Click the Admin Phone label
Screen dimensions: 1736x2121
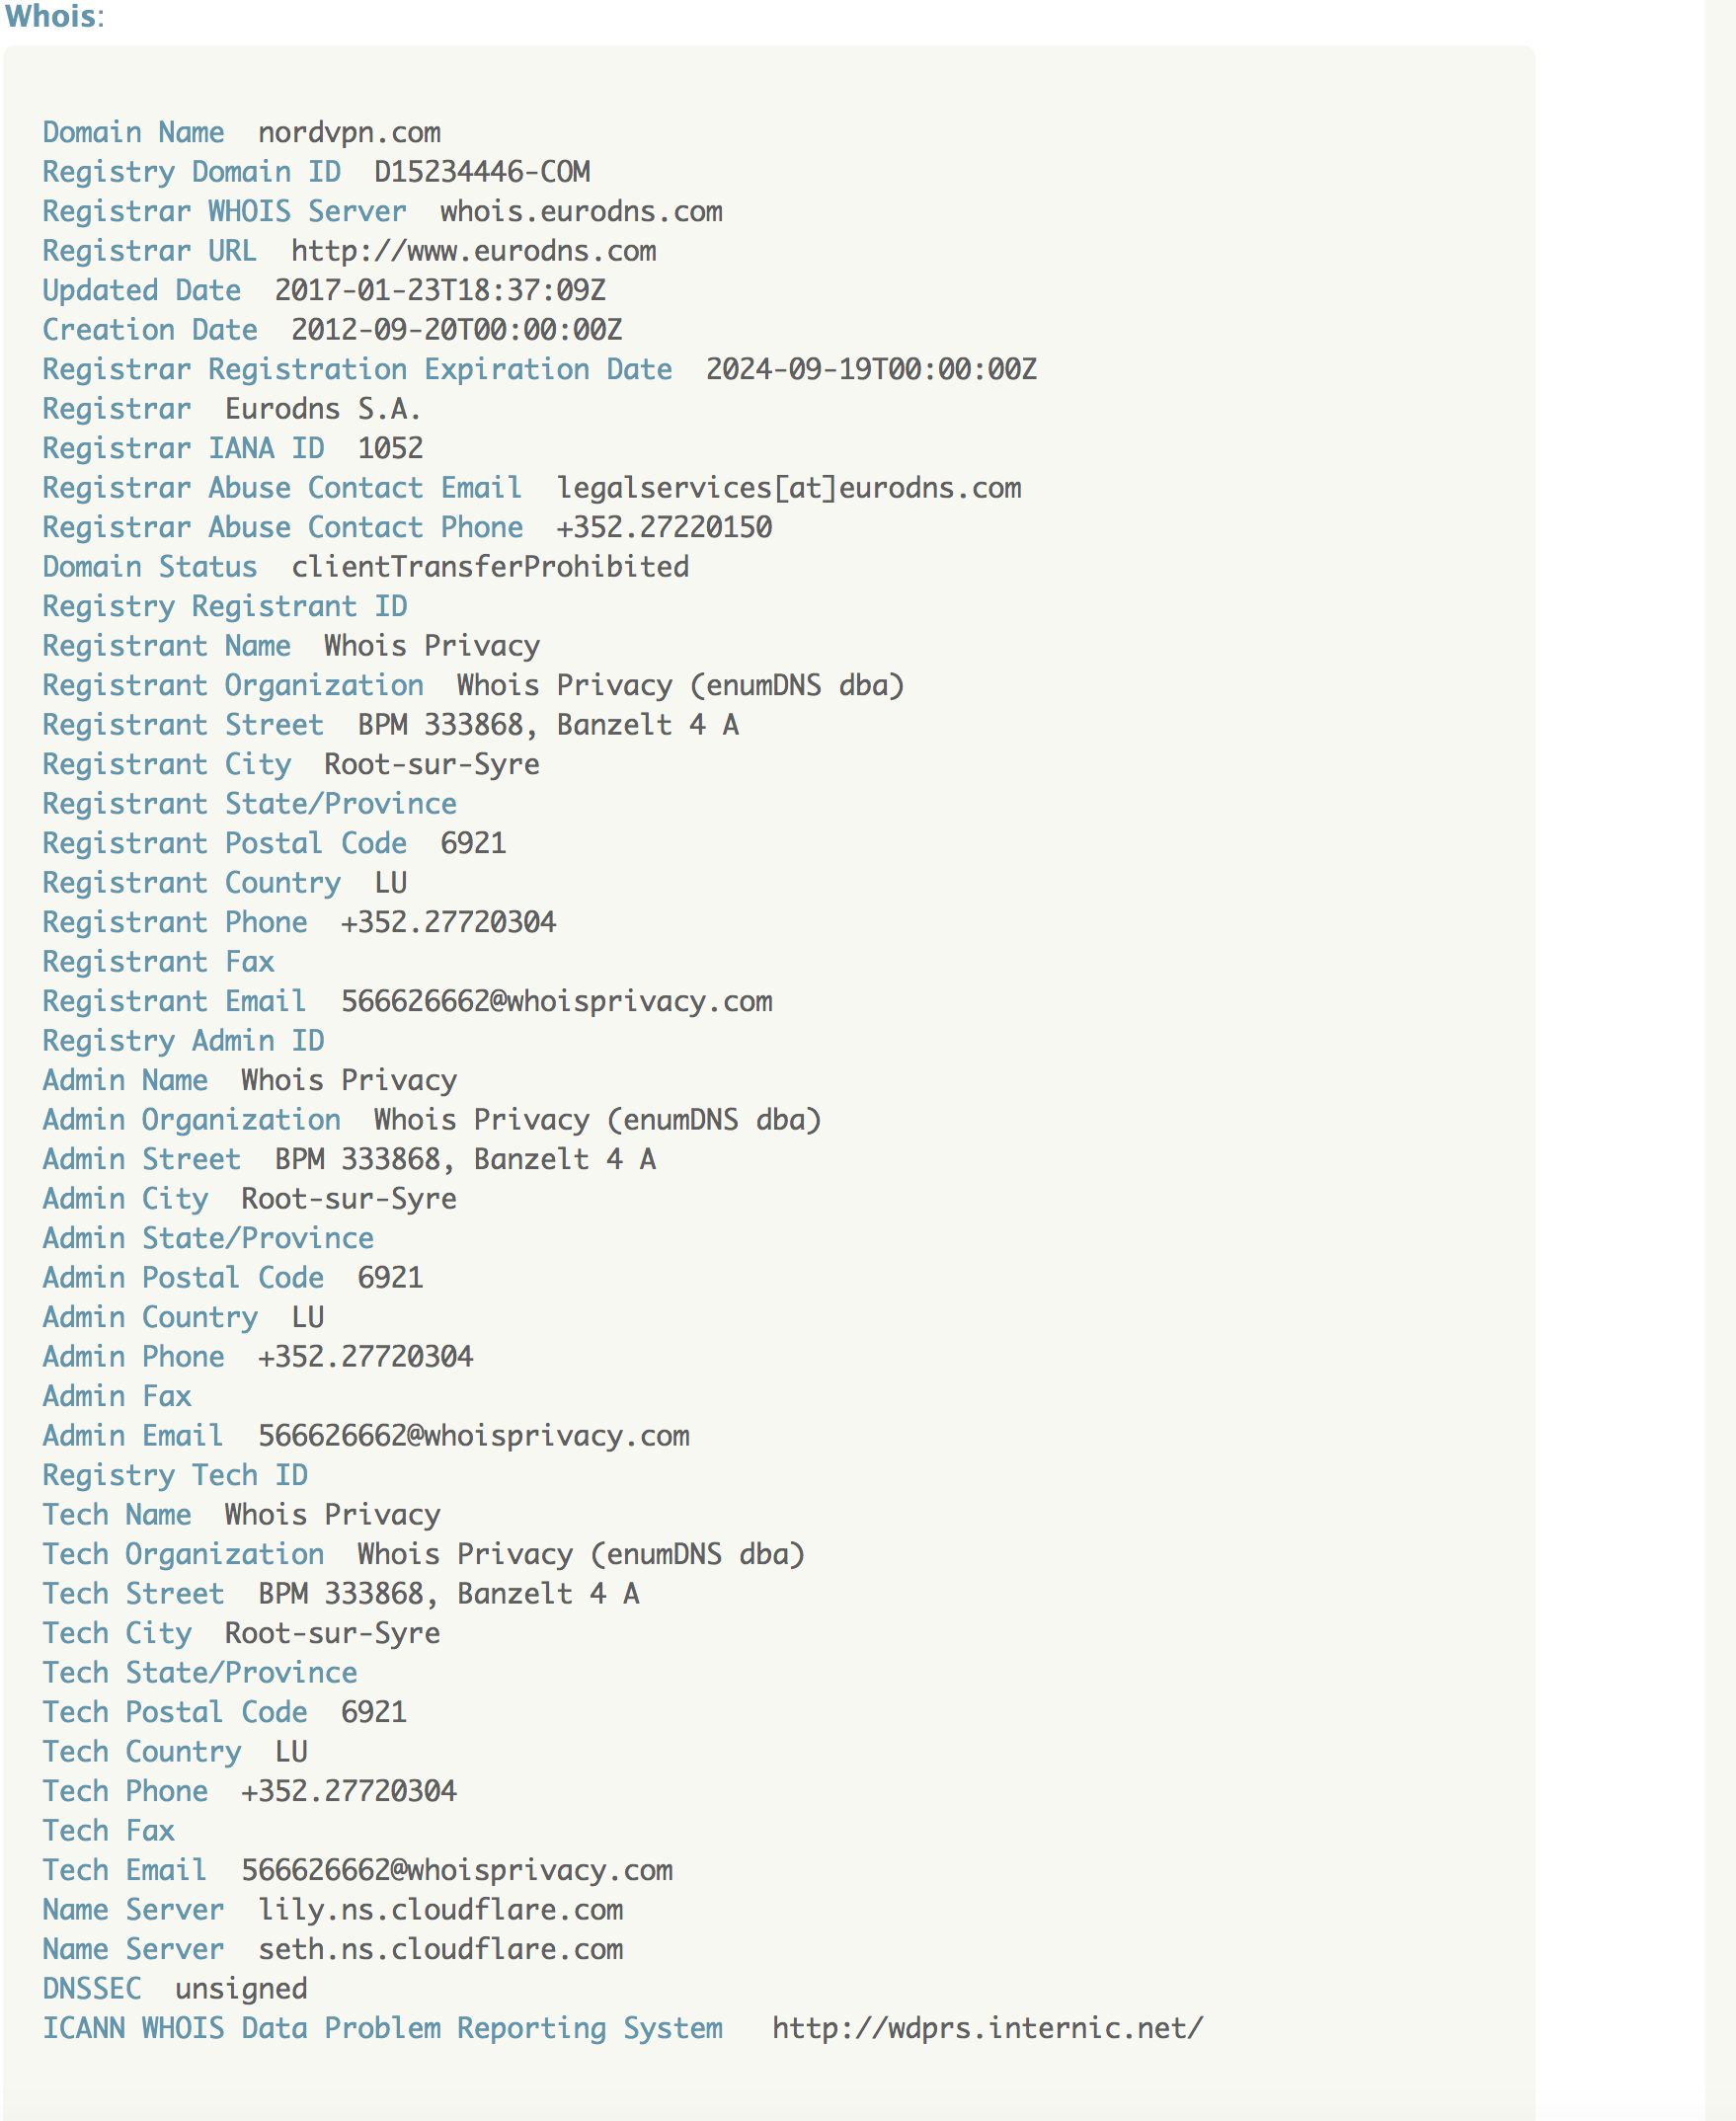pyautogui.click(x=133, y=1357)
